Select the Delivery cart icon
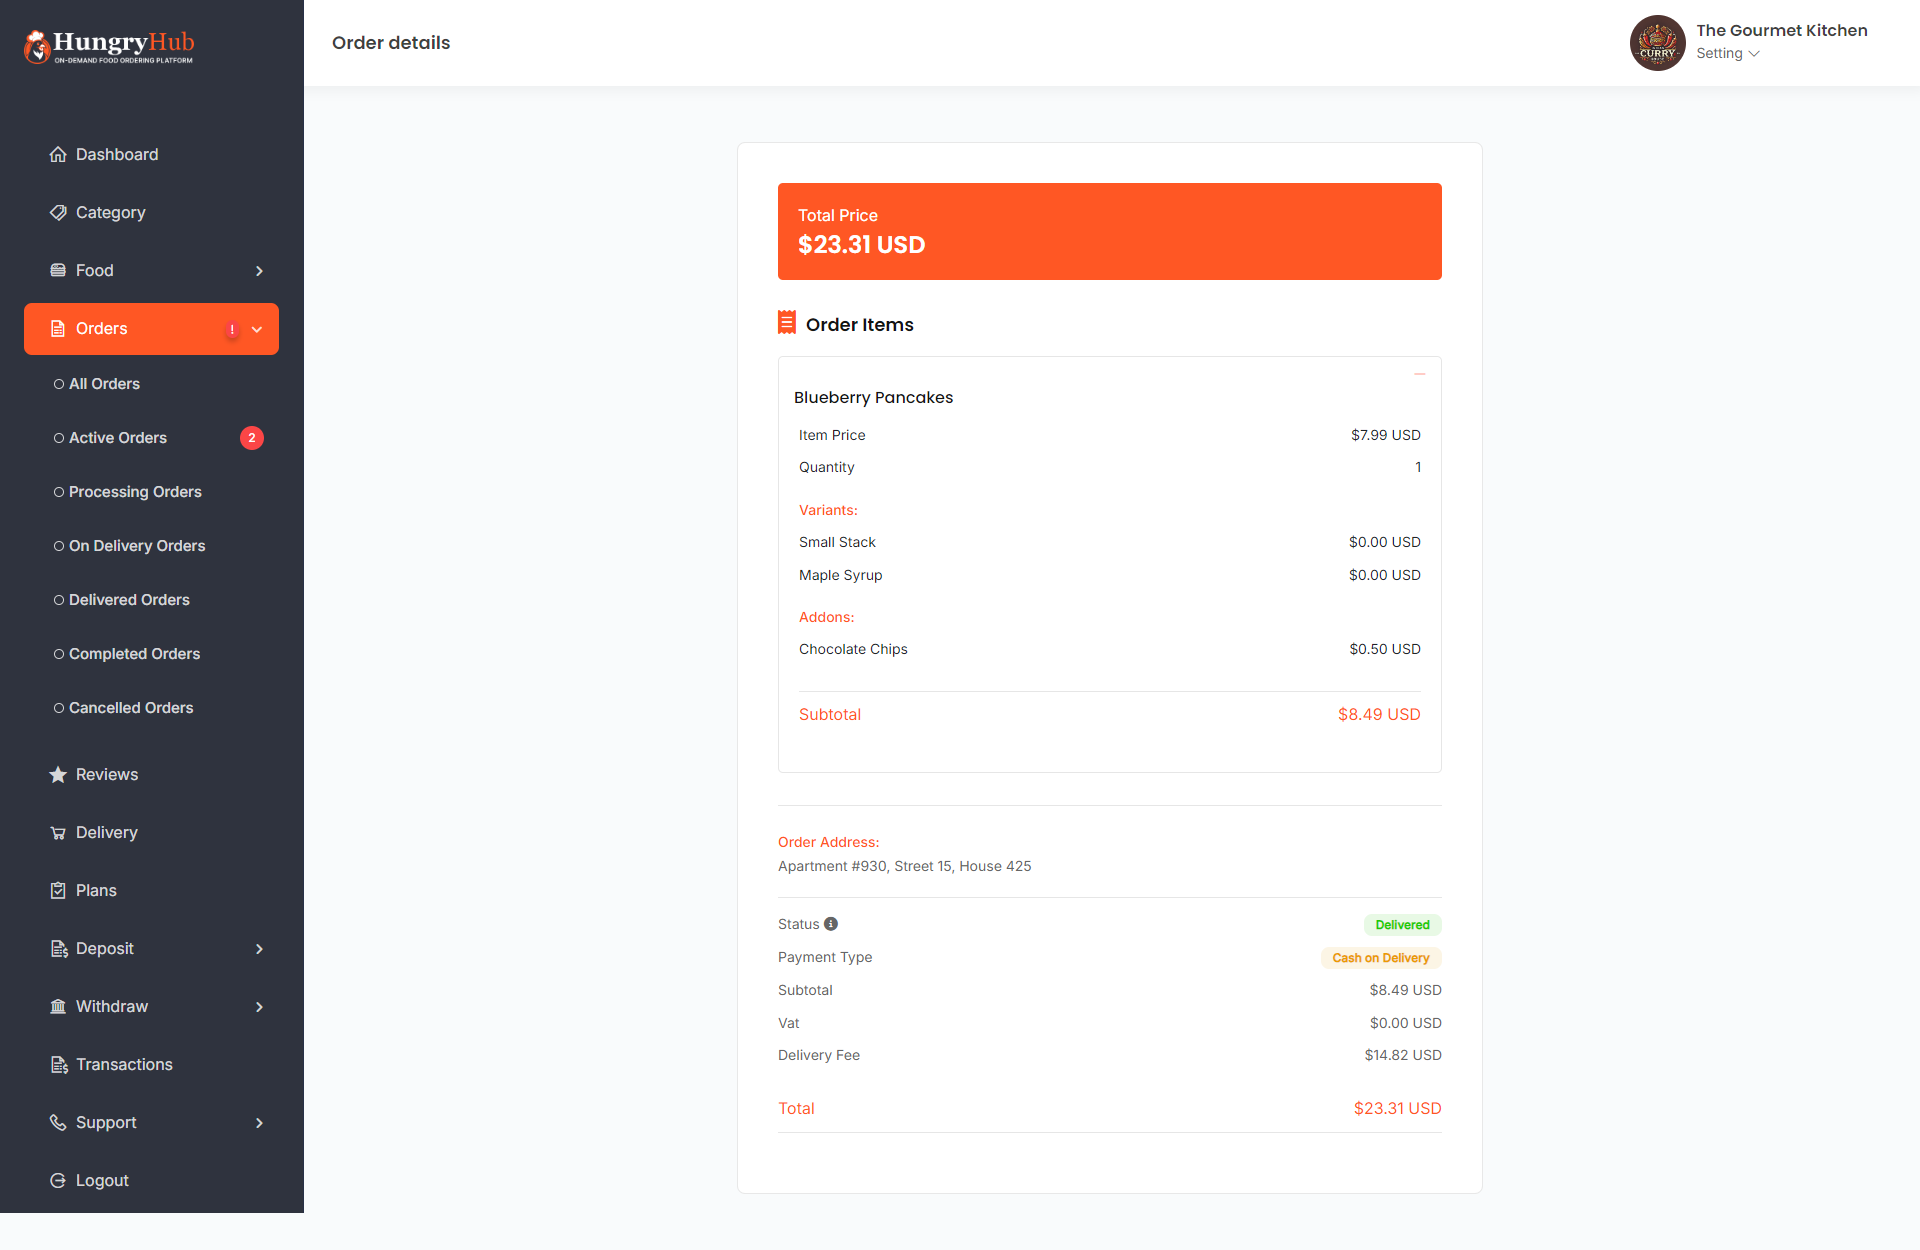The image size is (1920, 1250). (x=59, y=832)
